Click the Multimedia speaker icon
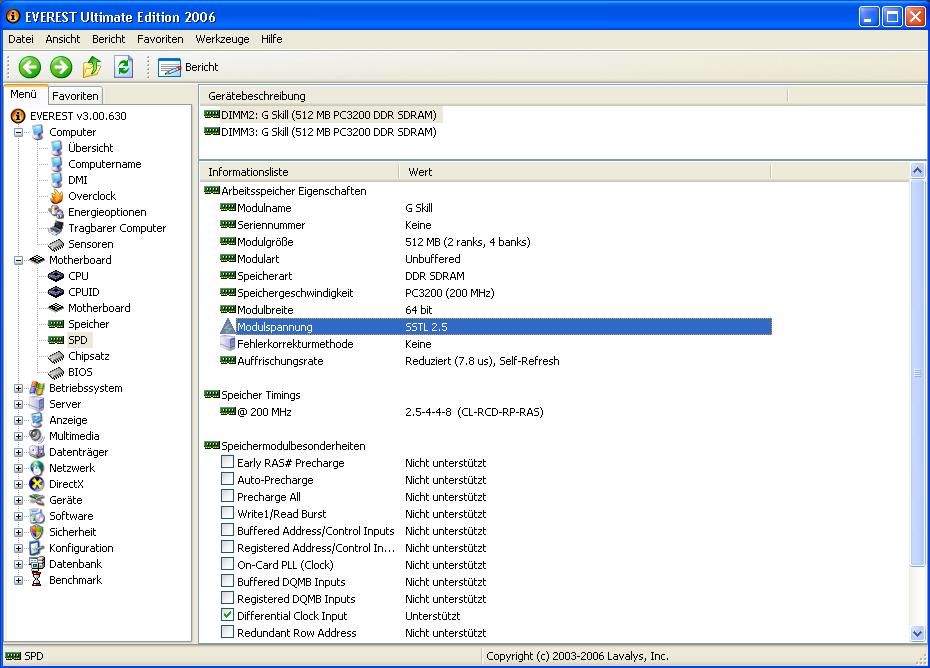930x668 pixels. [37, 436]
